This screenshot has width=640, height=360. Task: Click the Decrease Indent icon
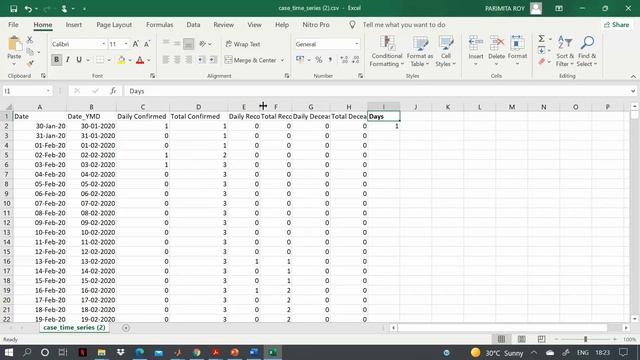tap(202, 60)
